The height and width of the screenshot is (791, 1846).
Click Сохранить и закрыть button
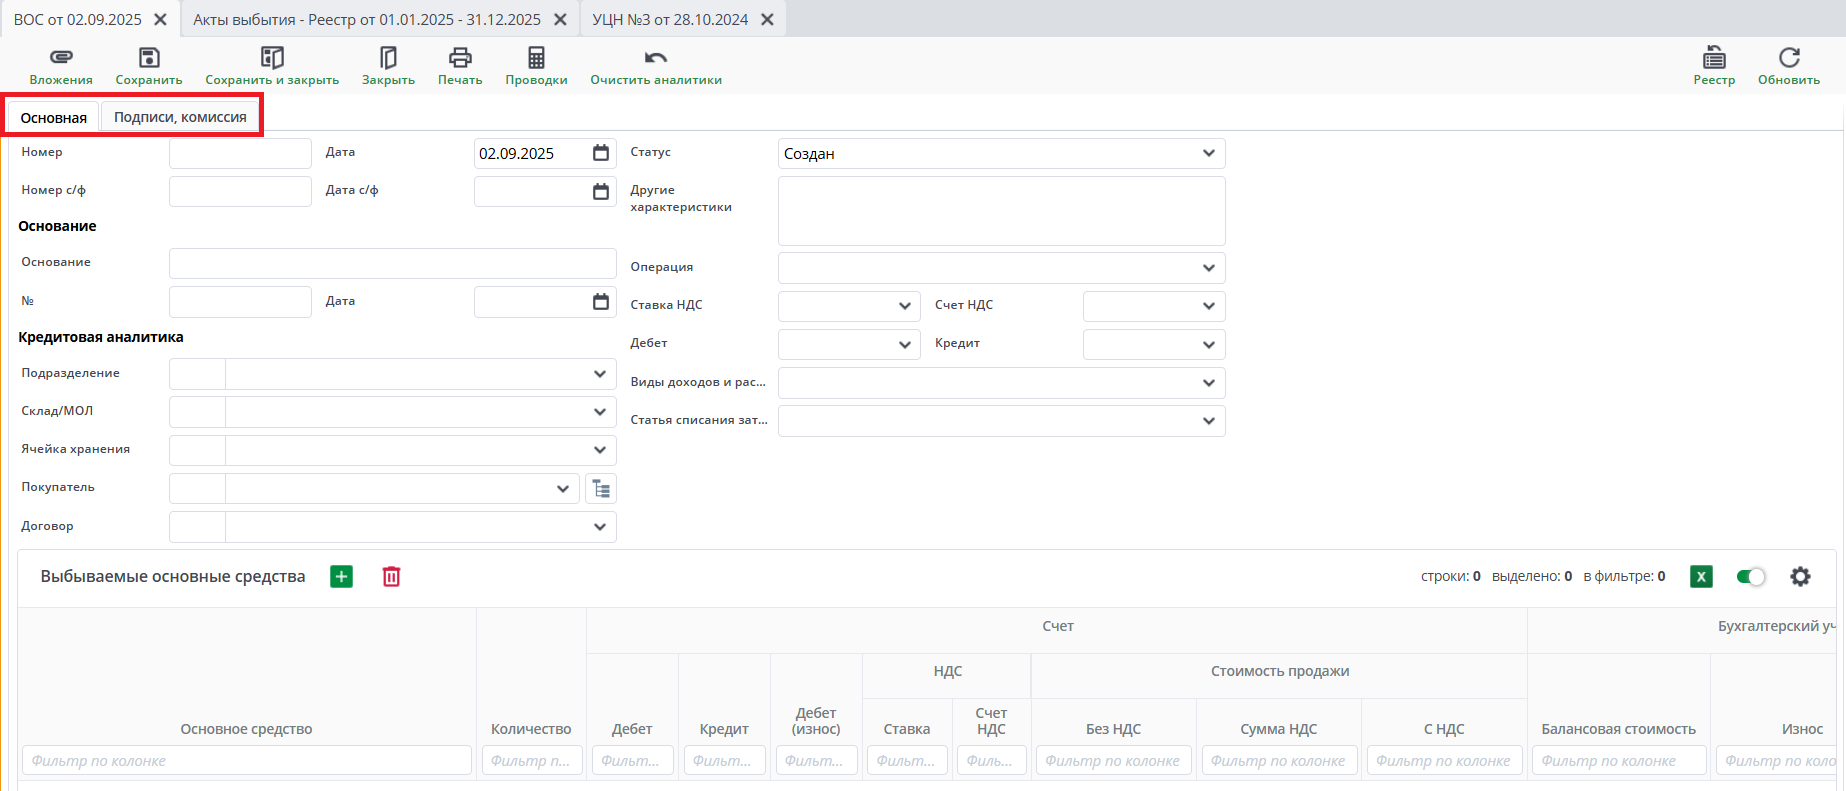[x=272, y=66]
